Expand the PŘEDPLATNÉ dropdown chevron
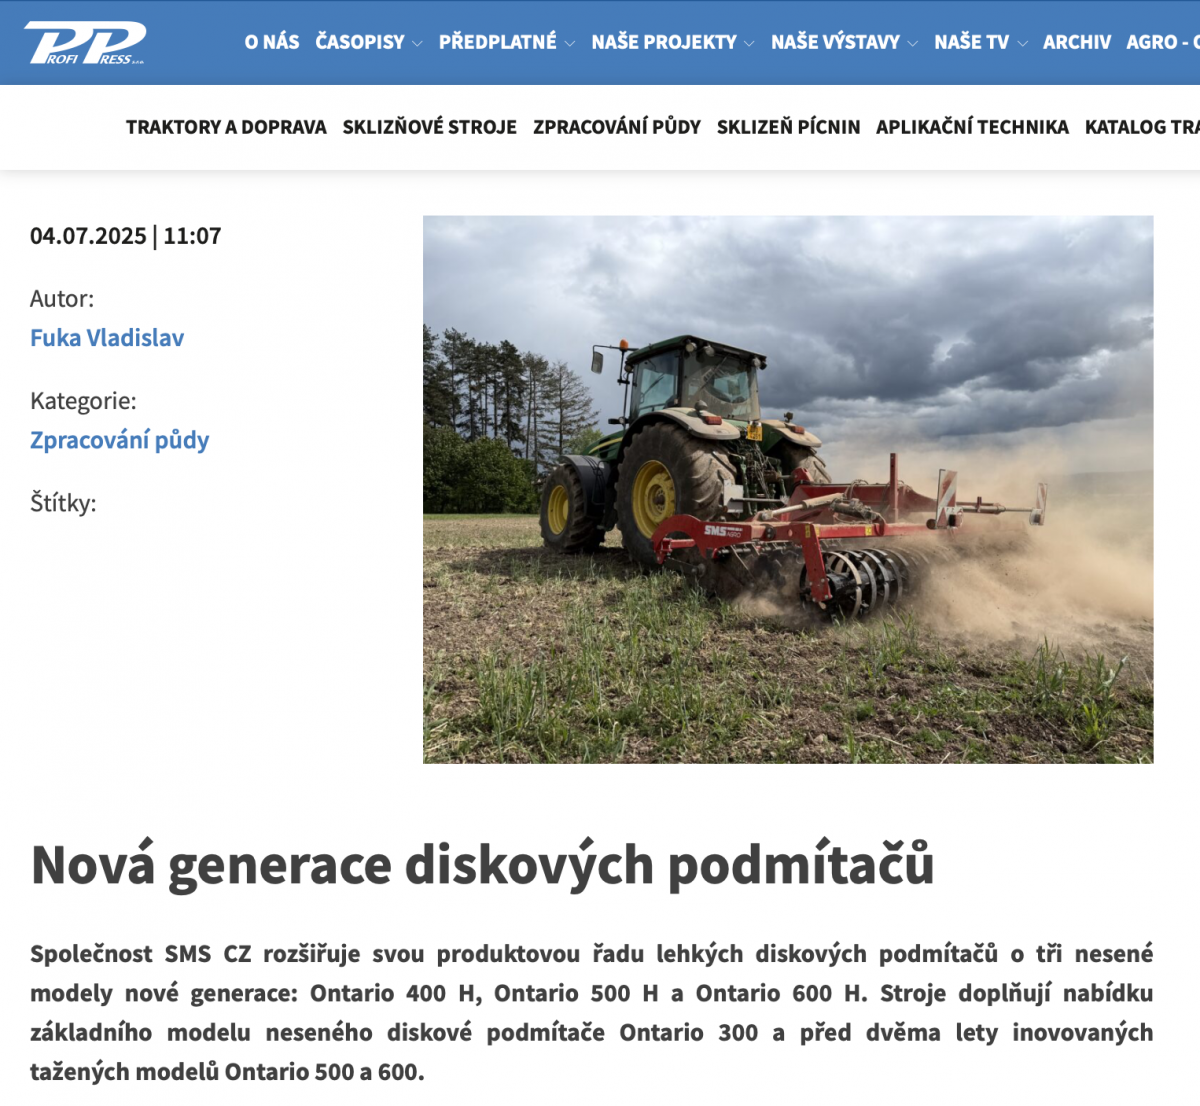 tap(570, 43)
